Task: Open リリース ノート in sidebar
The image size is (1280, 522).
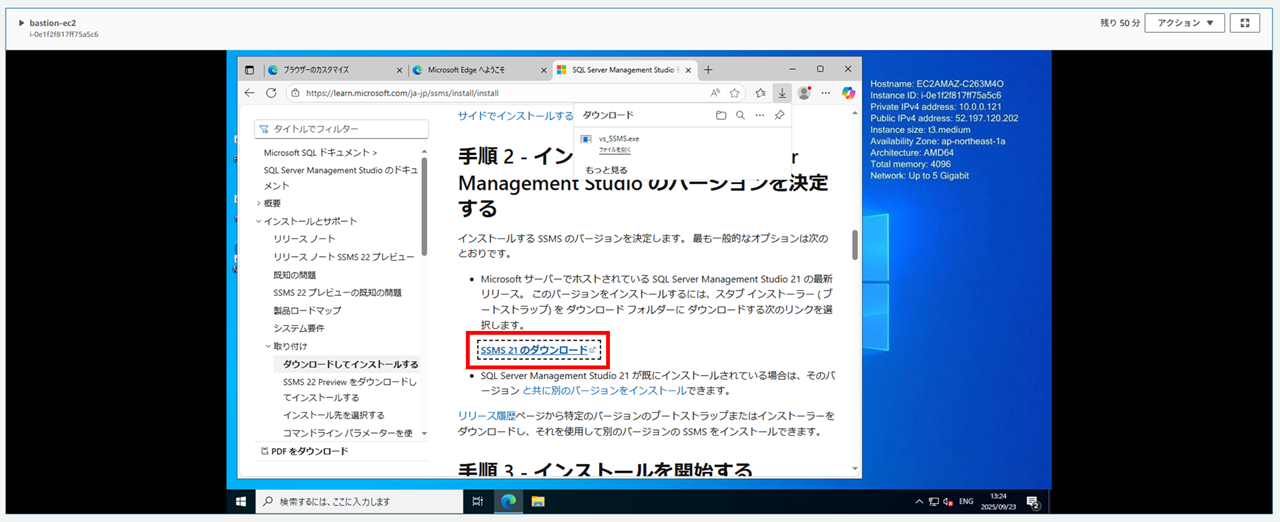Action: [x=305, y=239]
